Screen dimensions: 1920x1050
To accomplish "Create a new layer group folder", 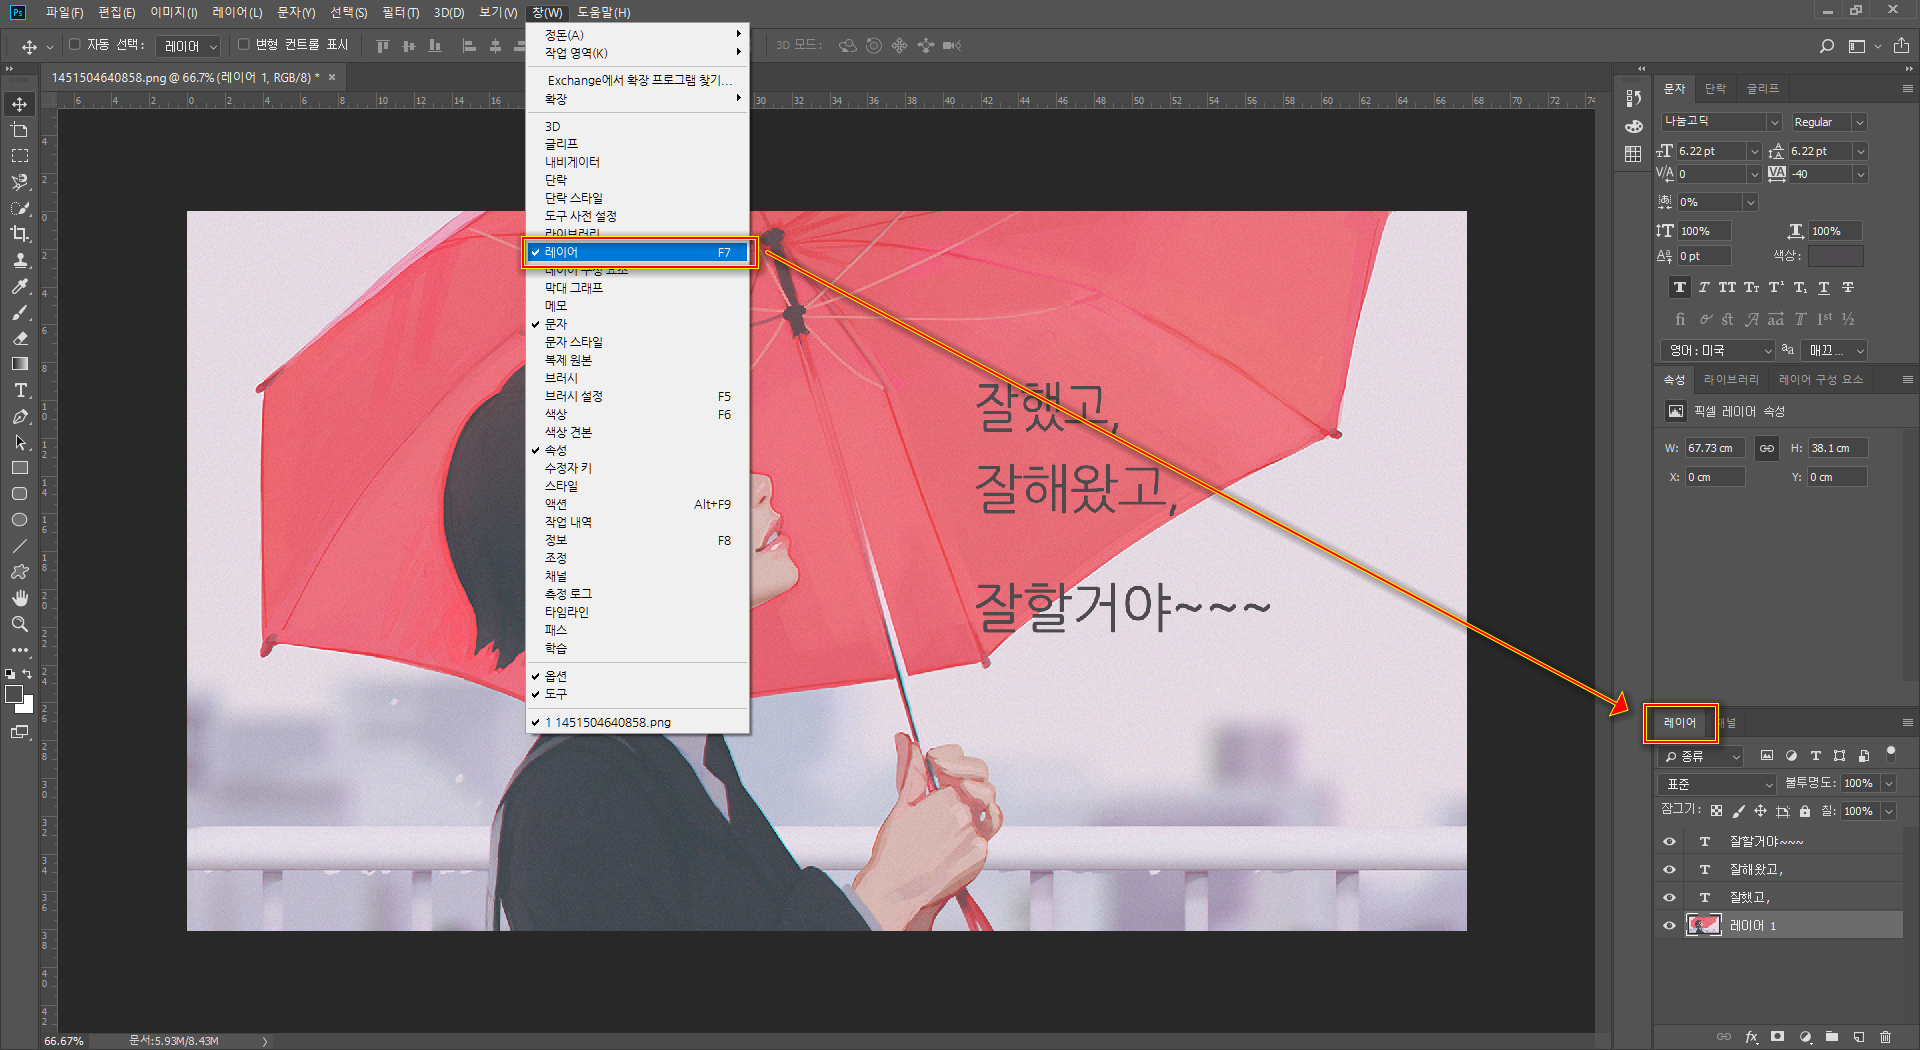I will 1832,1037.
